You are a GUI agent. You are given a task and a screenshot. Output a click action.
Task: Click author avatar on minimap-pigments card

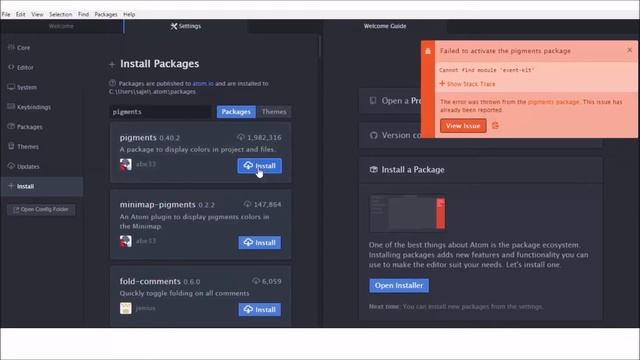126,241
